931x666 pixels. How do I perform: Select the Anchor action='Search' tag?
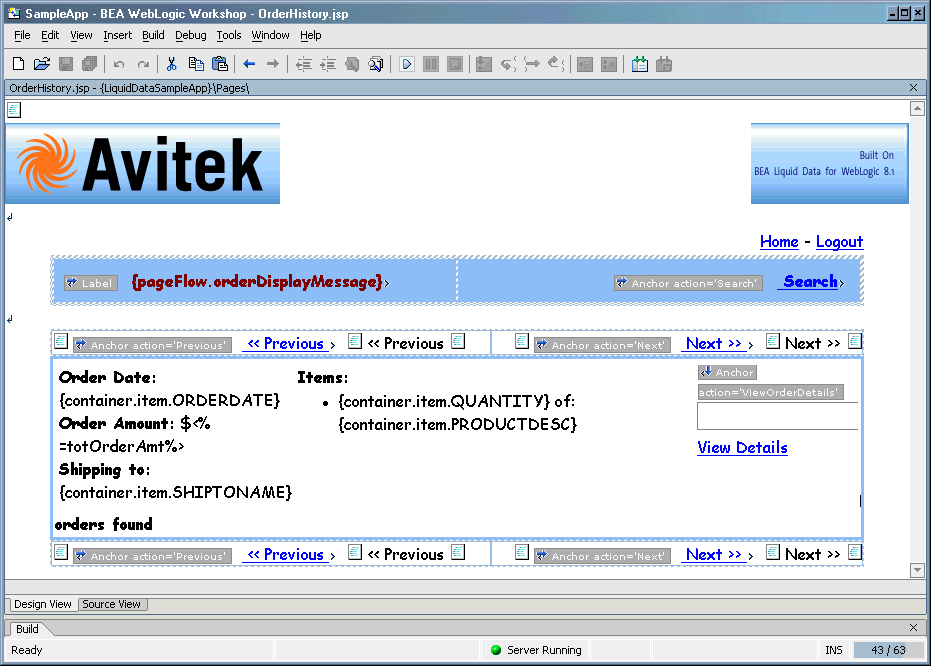pyautogui.click(x=688, y=283)
